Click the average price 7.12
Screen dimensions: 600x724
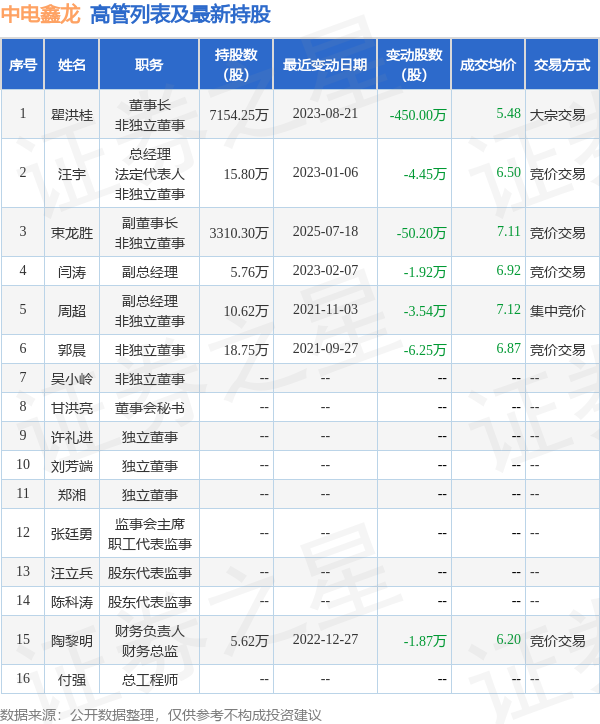[509, 309]
